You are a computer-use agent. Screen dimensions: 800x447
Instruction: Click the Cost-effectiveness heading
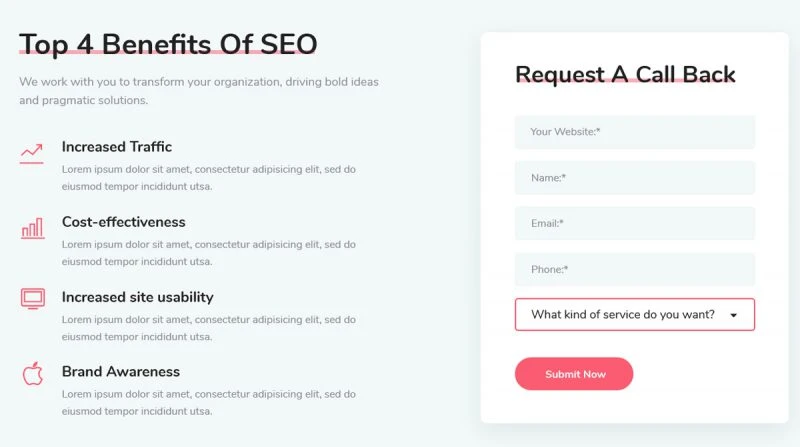tap(123, 222)
